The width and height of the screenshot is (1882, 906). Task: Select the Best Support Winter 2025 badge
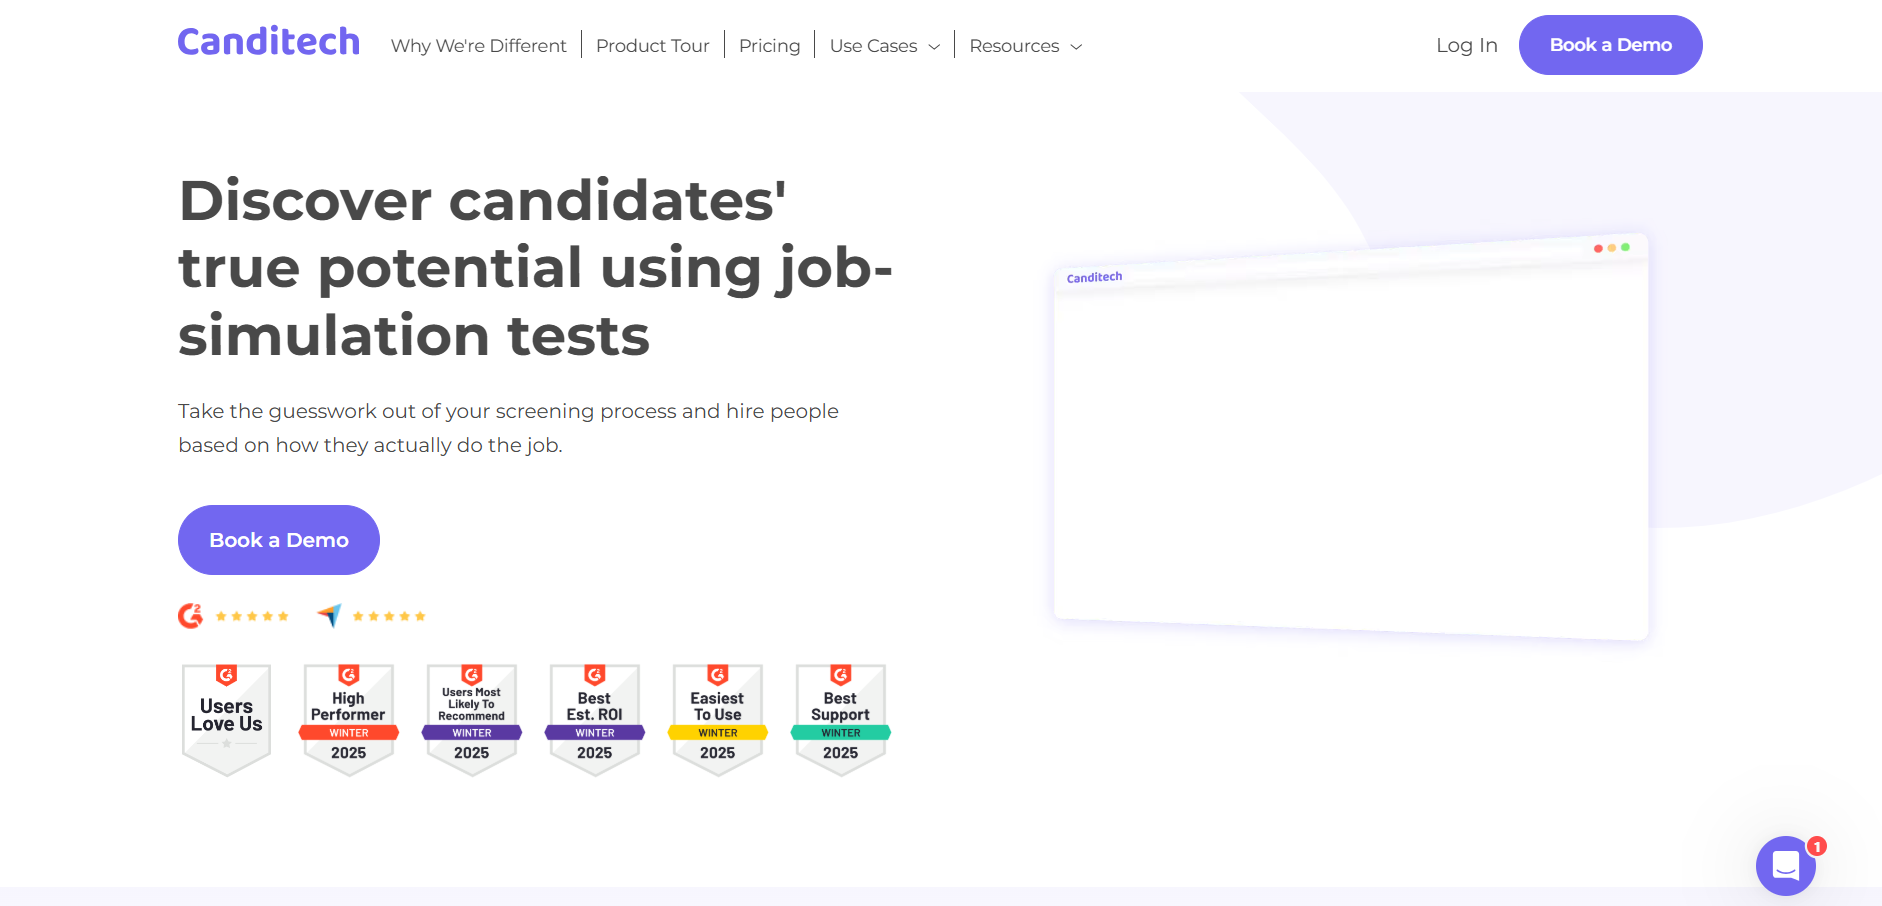click(x=841, y=720)
